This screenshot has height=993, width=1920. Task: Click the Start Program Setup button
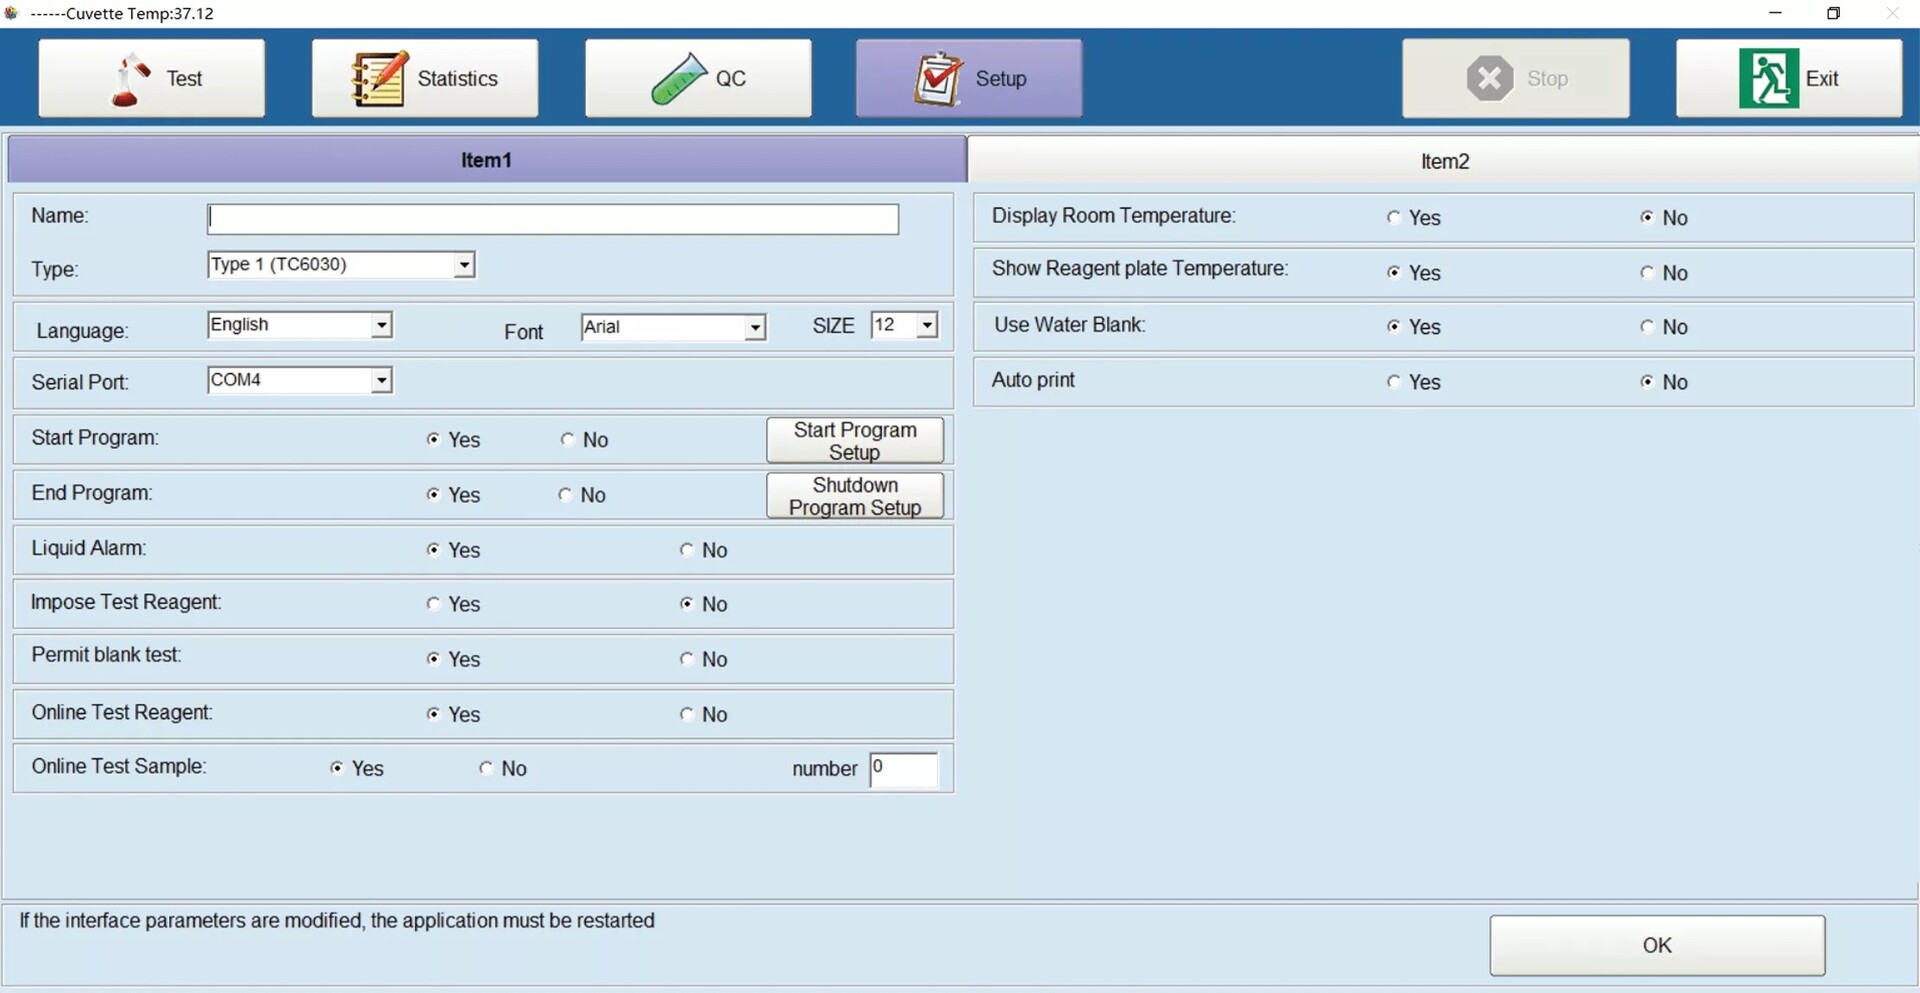click(x=855, y=441)
